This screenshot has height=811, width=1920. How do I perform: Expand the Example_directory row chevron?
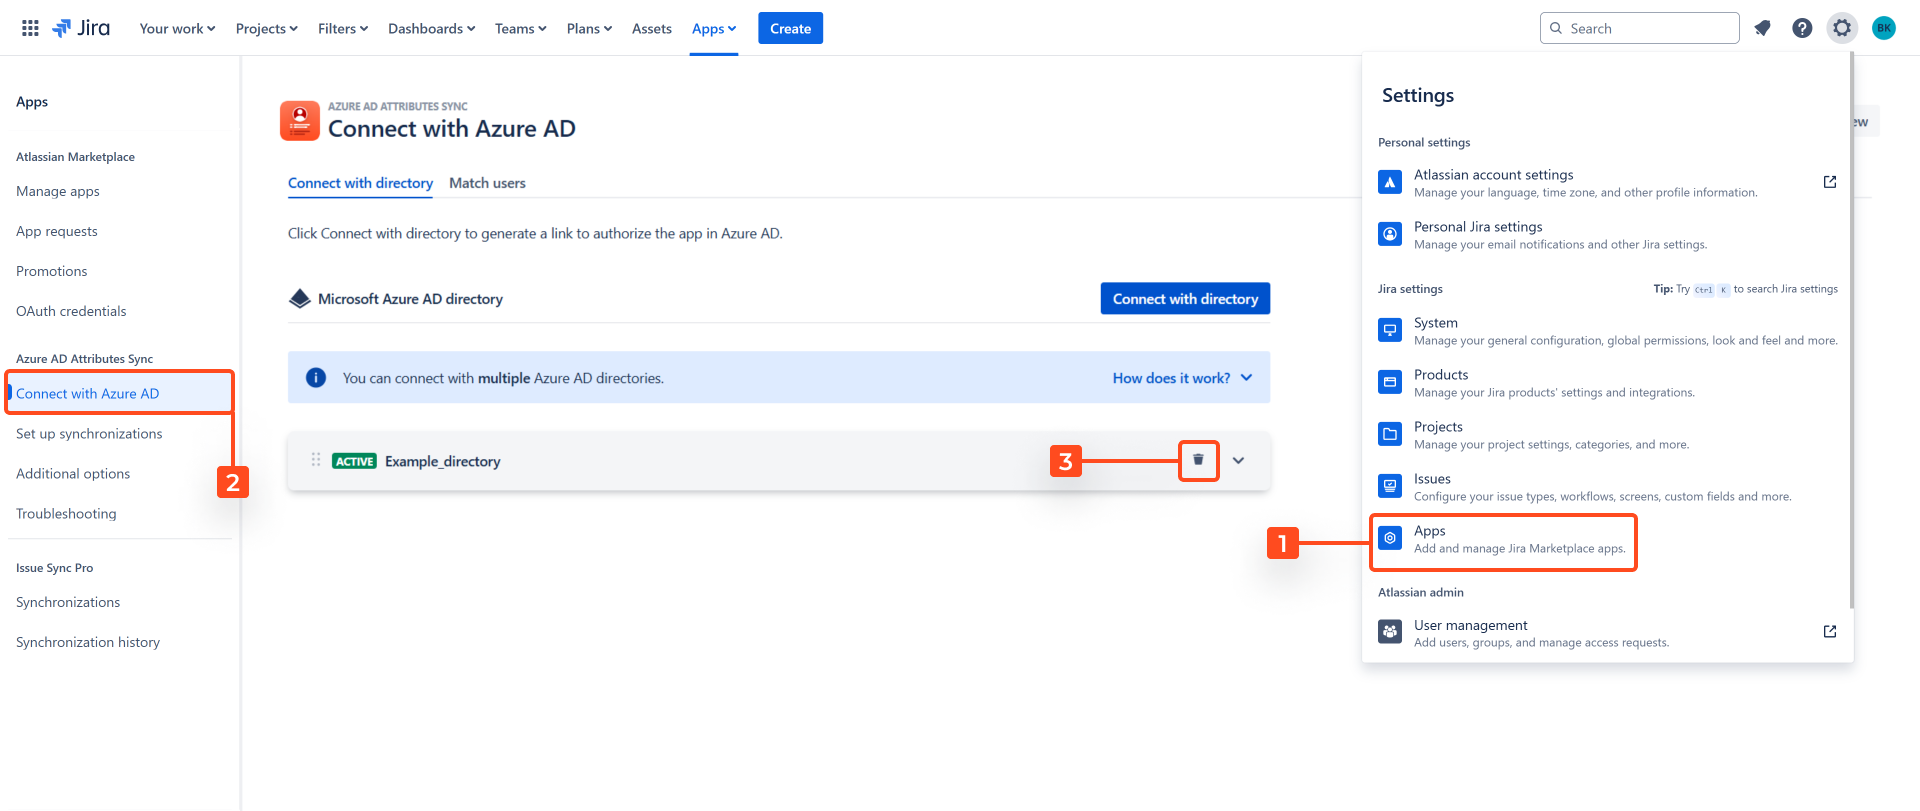pyautogui.click(x=1238, y=460)
